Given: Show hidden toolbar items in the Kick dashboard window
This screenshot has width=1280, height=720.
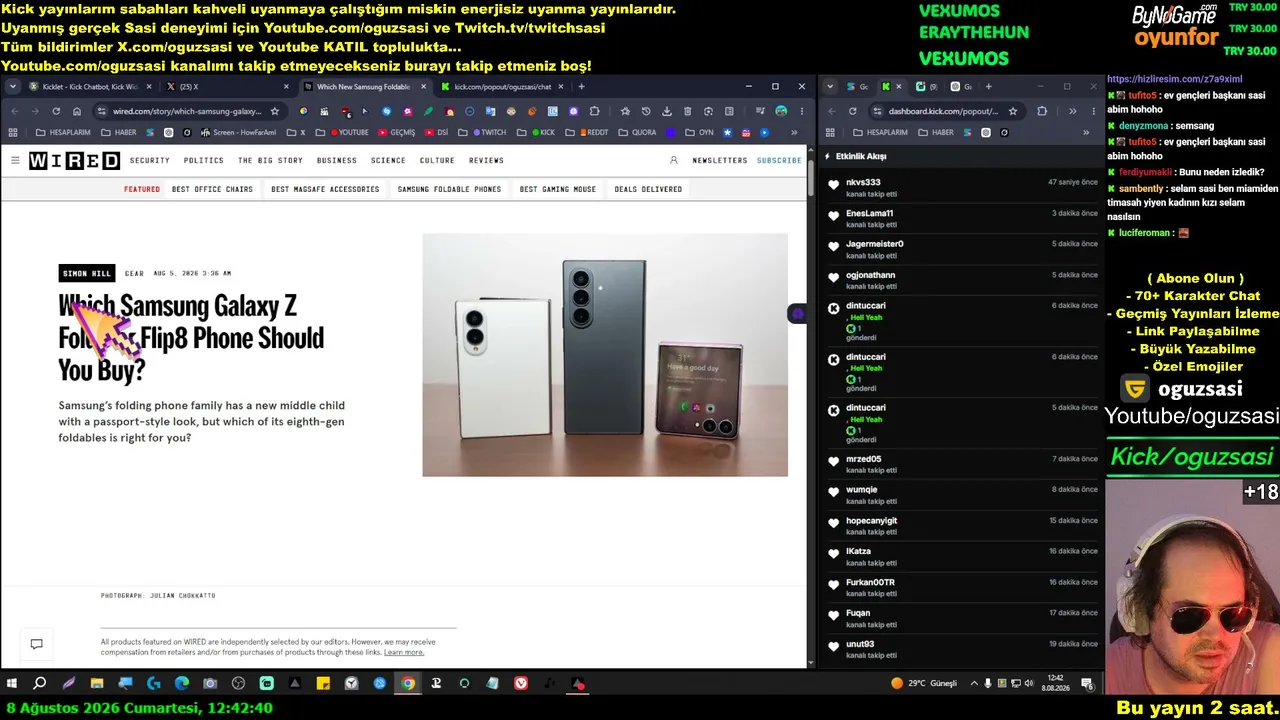Looking at the screenshot, I should click(1072, 111).
